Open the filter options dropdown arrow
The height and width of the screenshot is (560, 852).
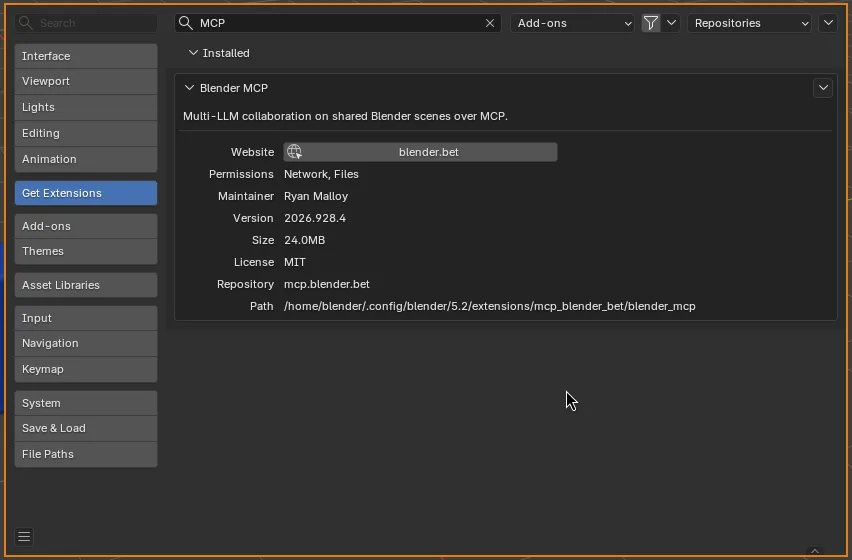(671, 23)
